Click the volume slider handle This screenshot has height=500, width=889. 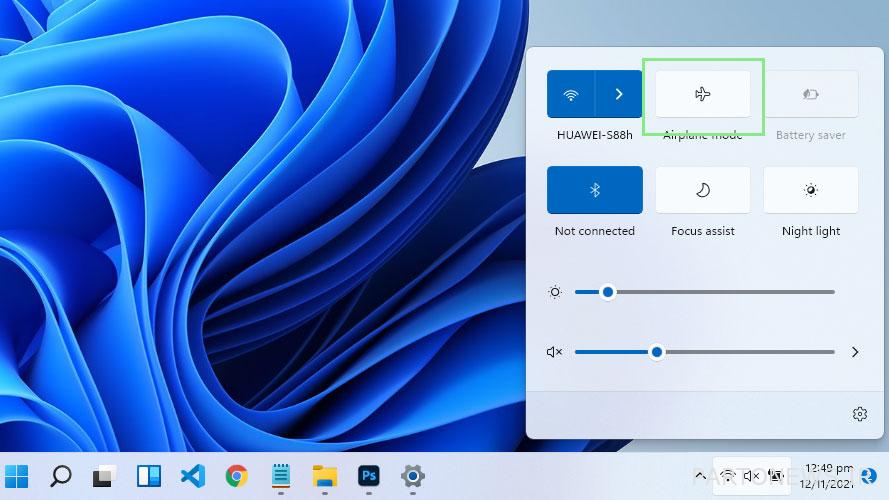tap(657, 352)
